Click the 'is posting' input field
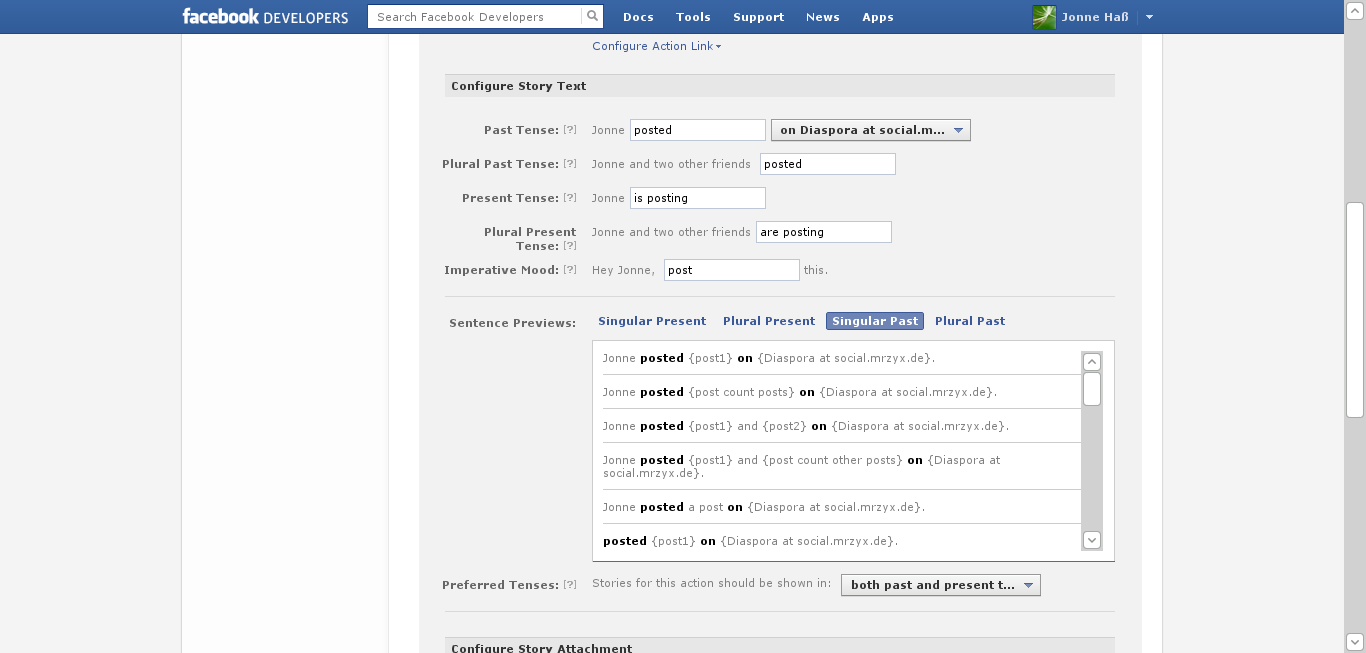Screen dimensions: 1366x653 pos(698,198)
